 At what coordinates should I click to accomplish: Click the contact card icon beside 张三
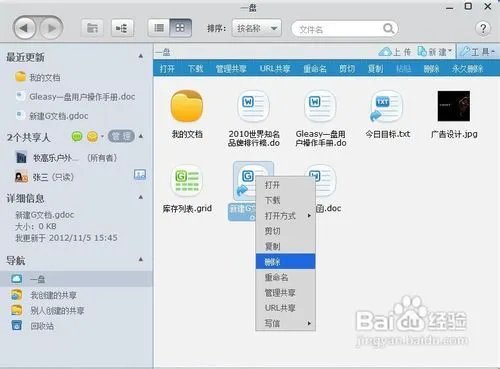click(x=140, y=175)
